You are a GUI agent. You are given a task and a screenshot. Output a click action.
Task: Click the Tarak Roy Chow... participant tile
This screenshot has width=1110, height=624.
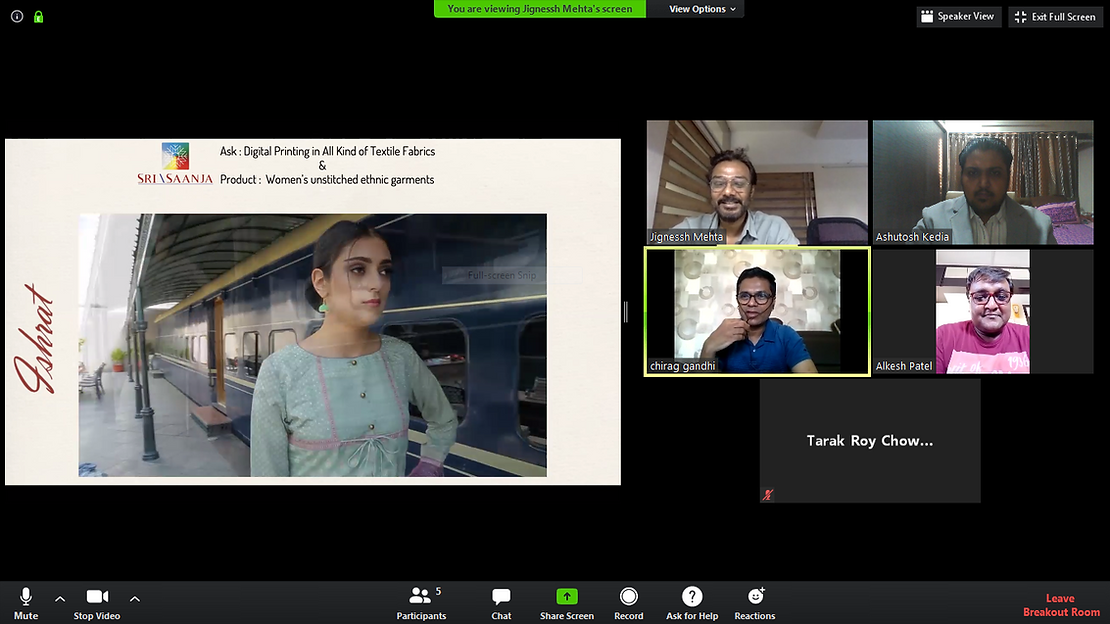(x=870, y=440)
